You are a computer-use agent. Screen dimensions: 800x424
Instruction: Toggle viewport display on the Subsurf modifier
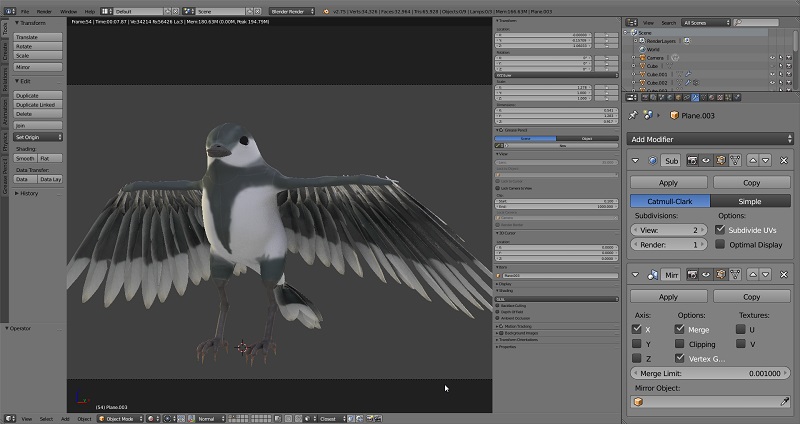[706, 160]
